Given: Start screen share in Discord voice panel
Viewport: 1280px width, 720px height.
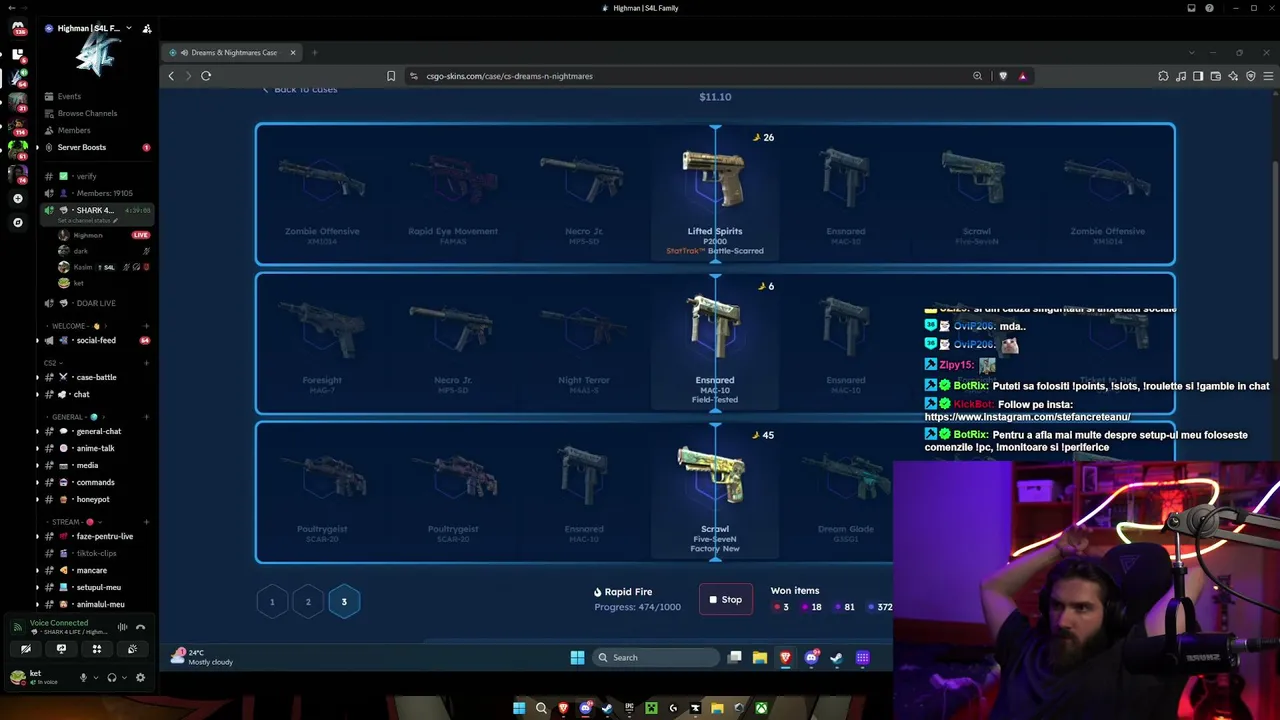Looking at the screenshot, I should tap(61, 649).
